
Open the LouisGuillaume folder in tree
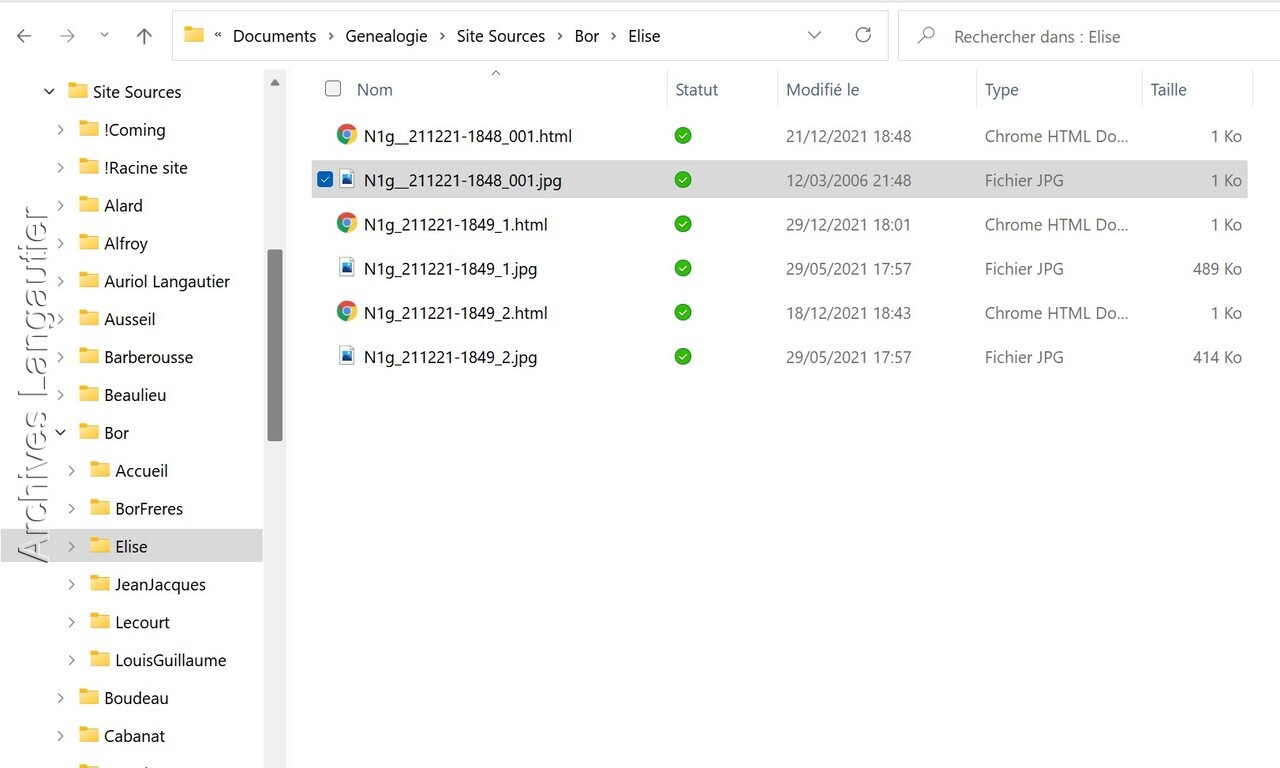coord(171,661)
